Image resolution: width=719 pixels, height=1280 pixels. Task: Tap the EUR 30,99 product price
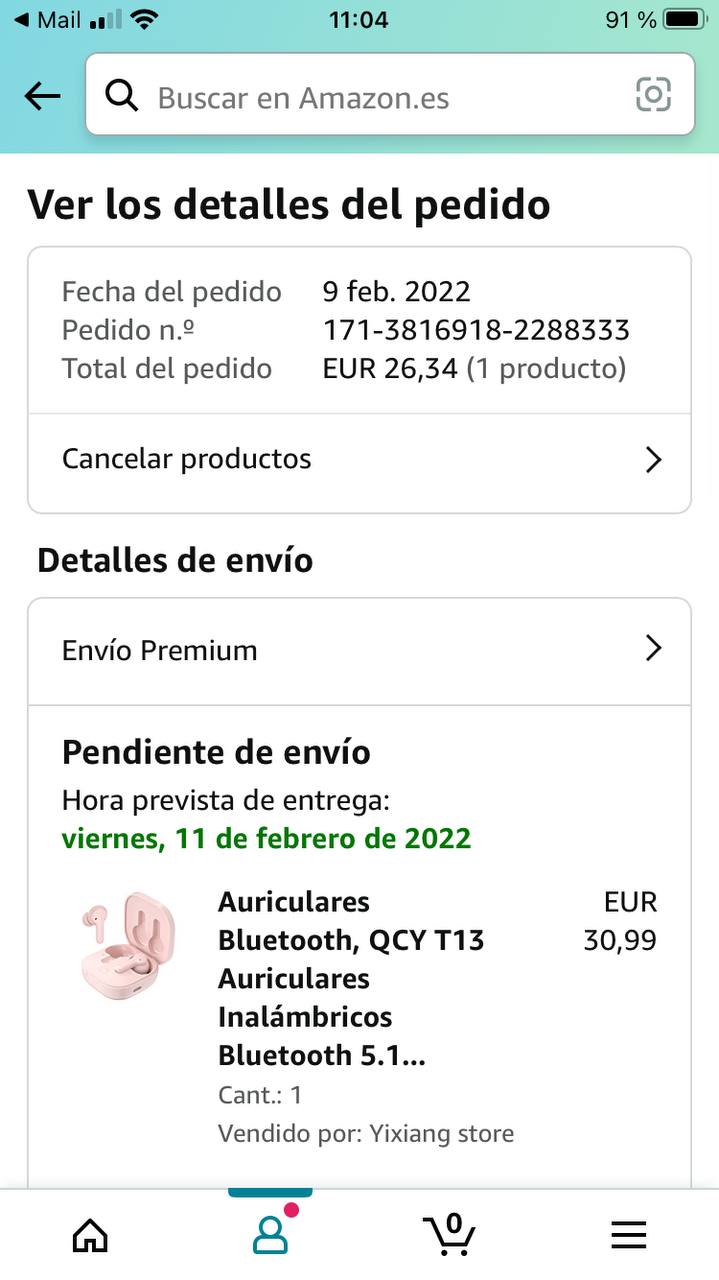point(620,921)
